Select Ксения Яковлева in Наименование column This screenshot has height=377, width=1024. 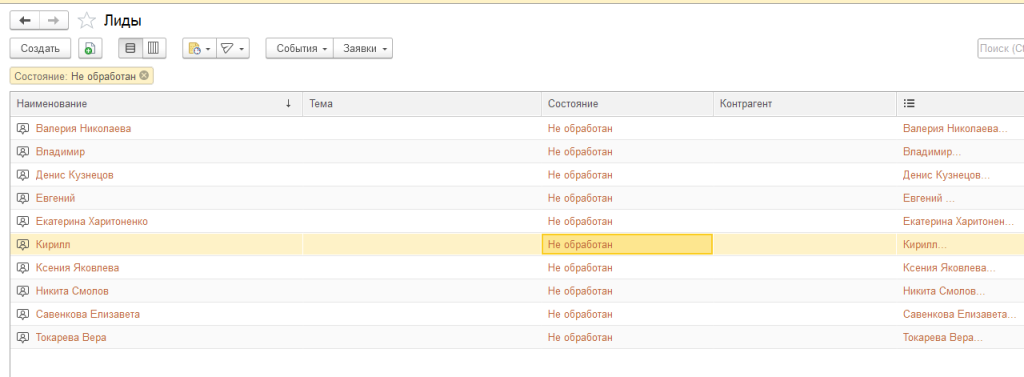[x=78, y=268]
